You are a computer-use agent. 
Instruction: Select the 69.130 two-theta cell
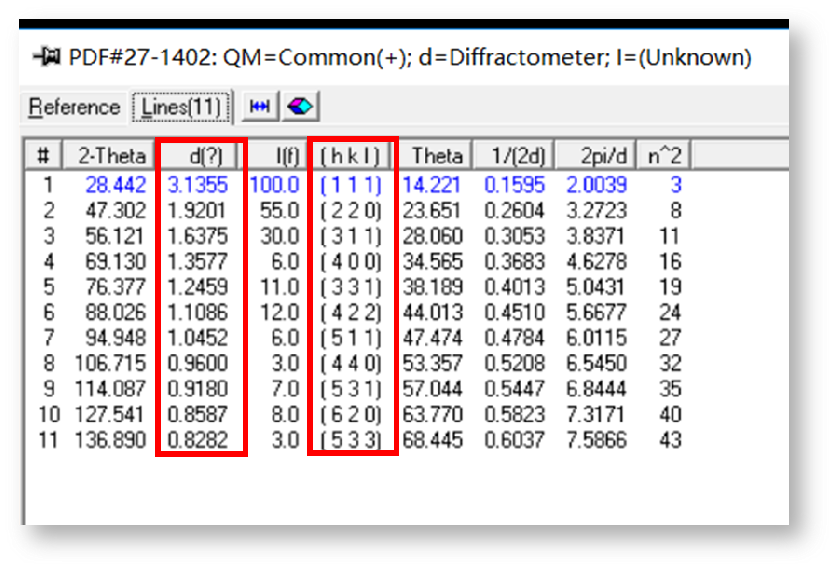[x=116, y=262]
